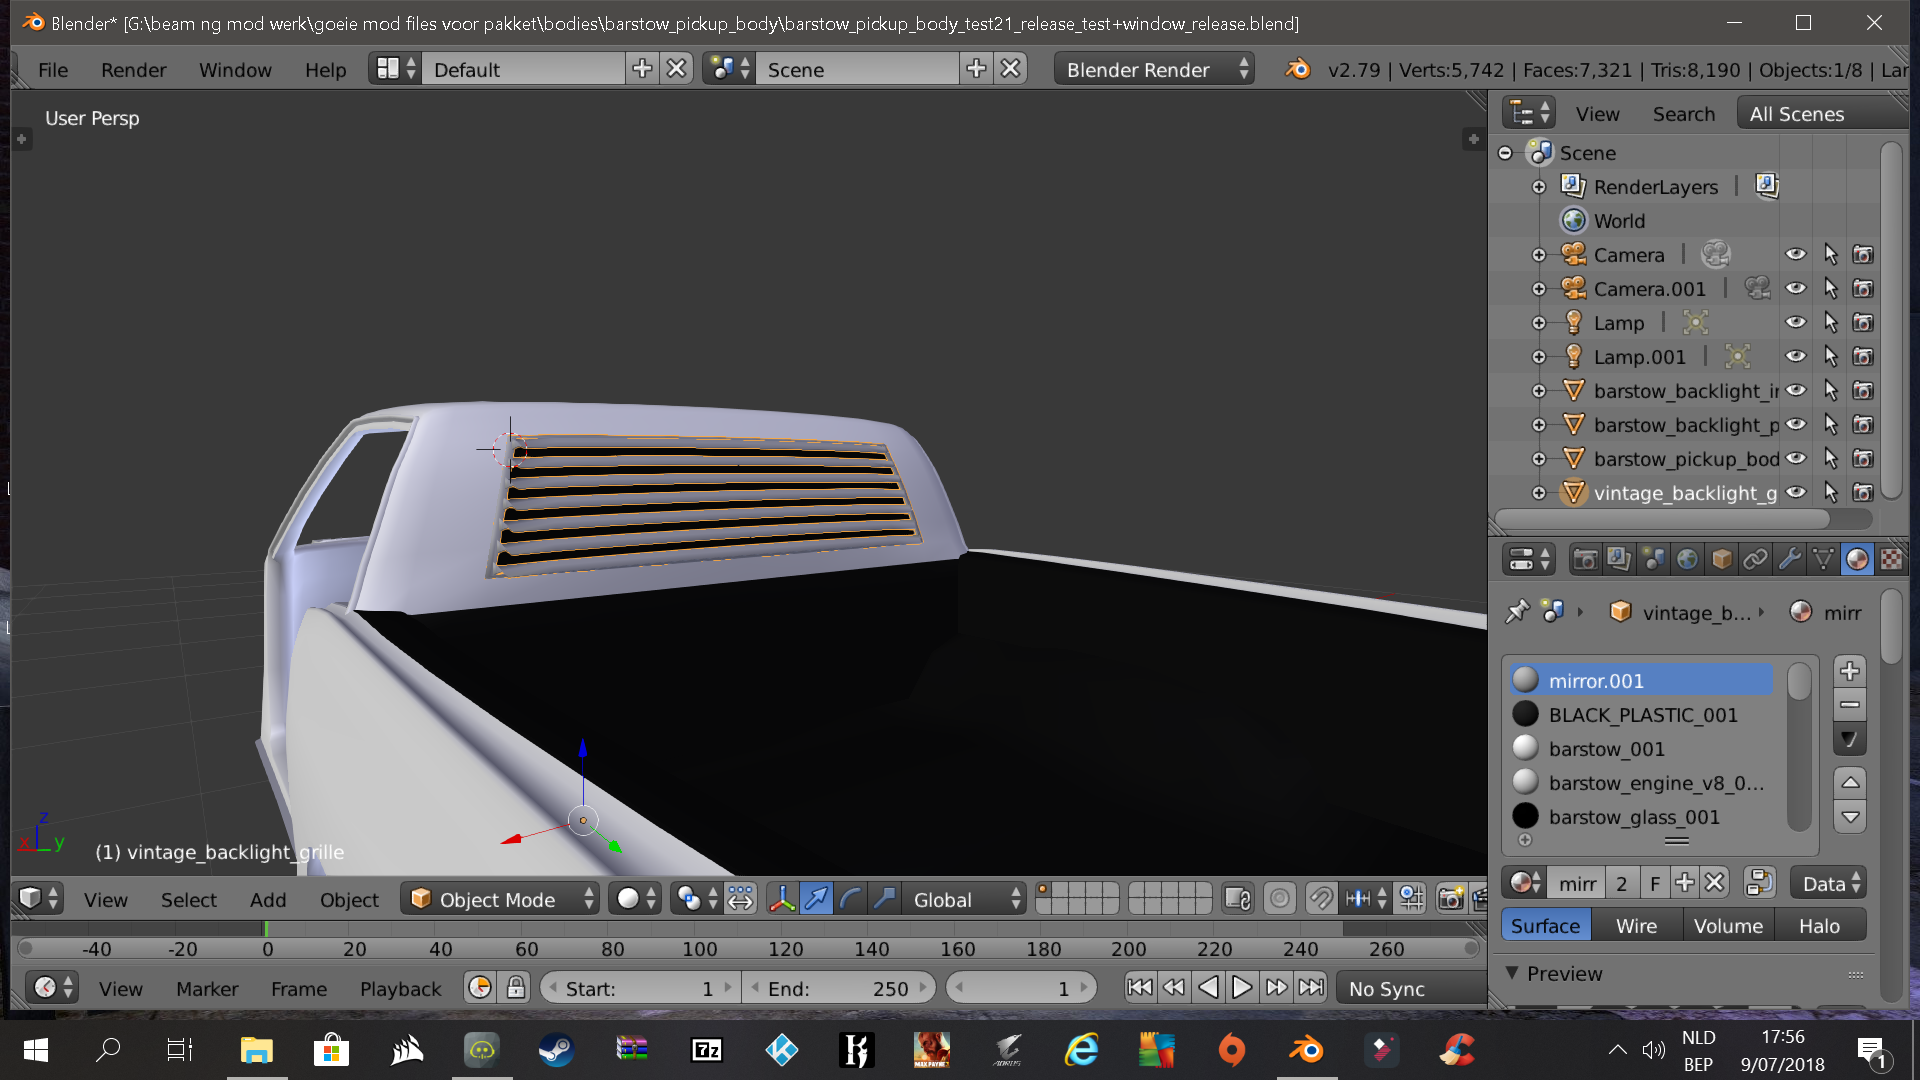Image resolution: width=1920 pixels, height=1080 pixels.
Task: Toggle renderability of Lamp
Action: point(1862,323)
